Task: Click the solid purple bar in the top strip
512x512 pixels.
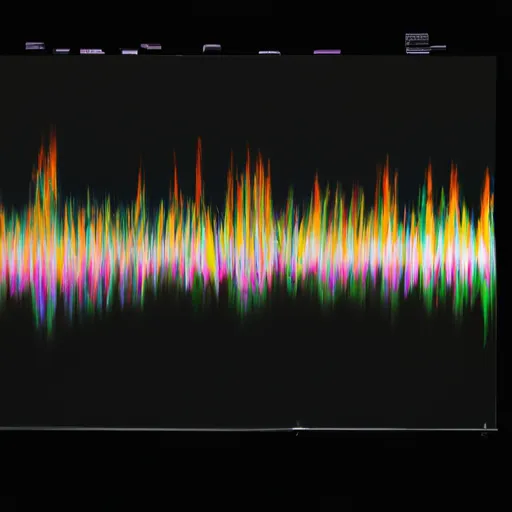Action: [x=327, y=52]
